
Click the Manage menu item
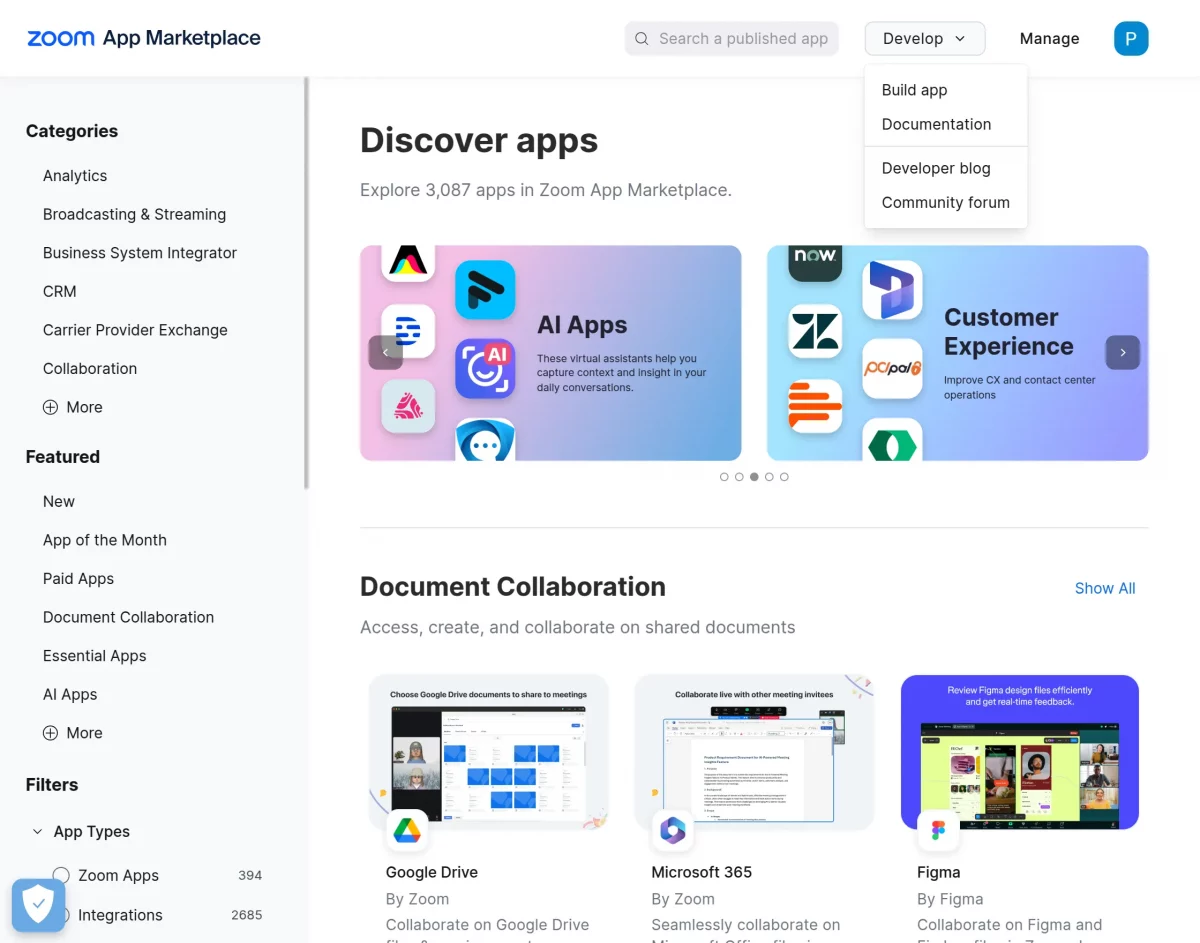(1049, 38)
